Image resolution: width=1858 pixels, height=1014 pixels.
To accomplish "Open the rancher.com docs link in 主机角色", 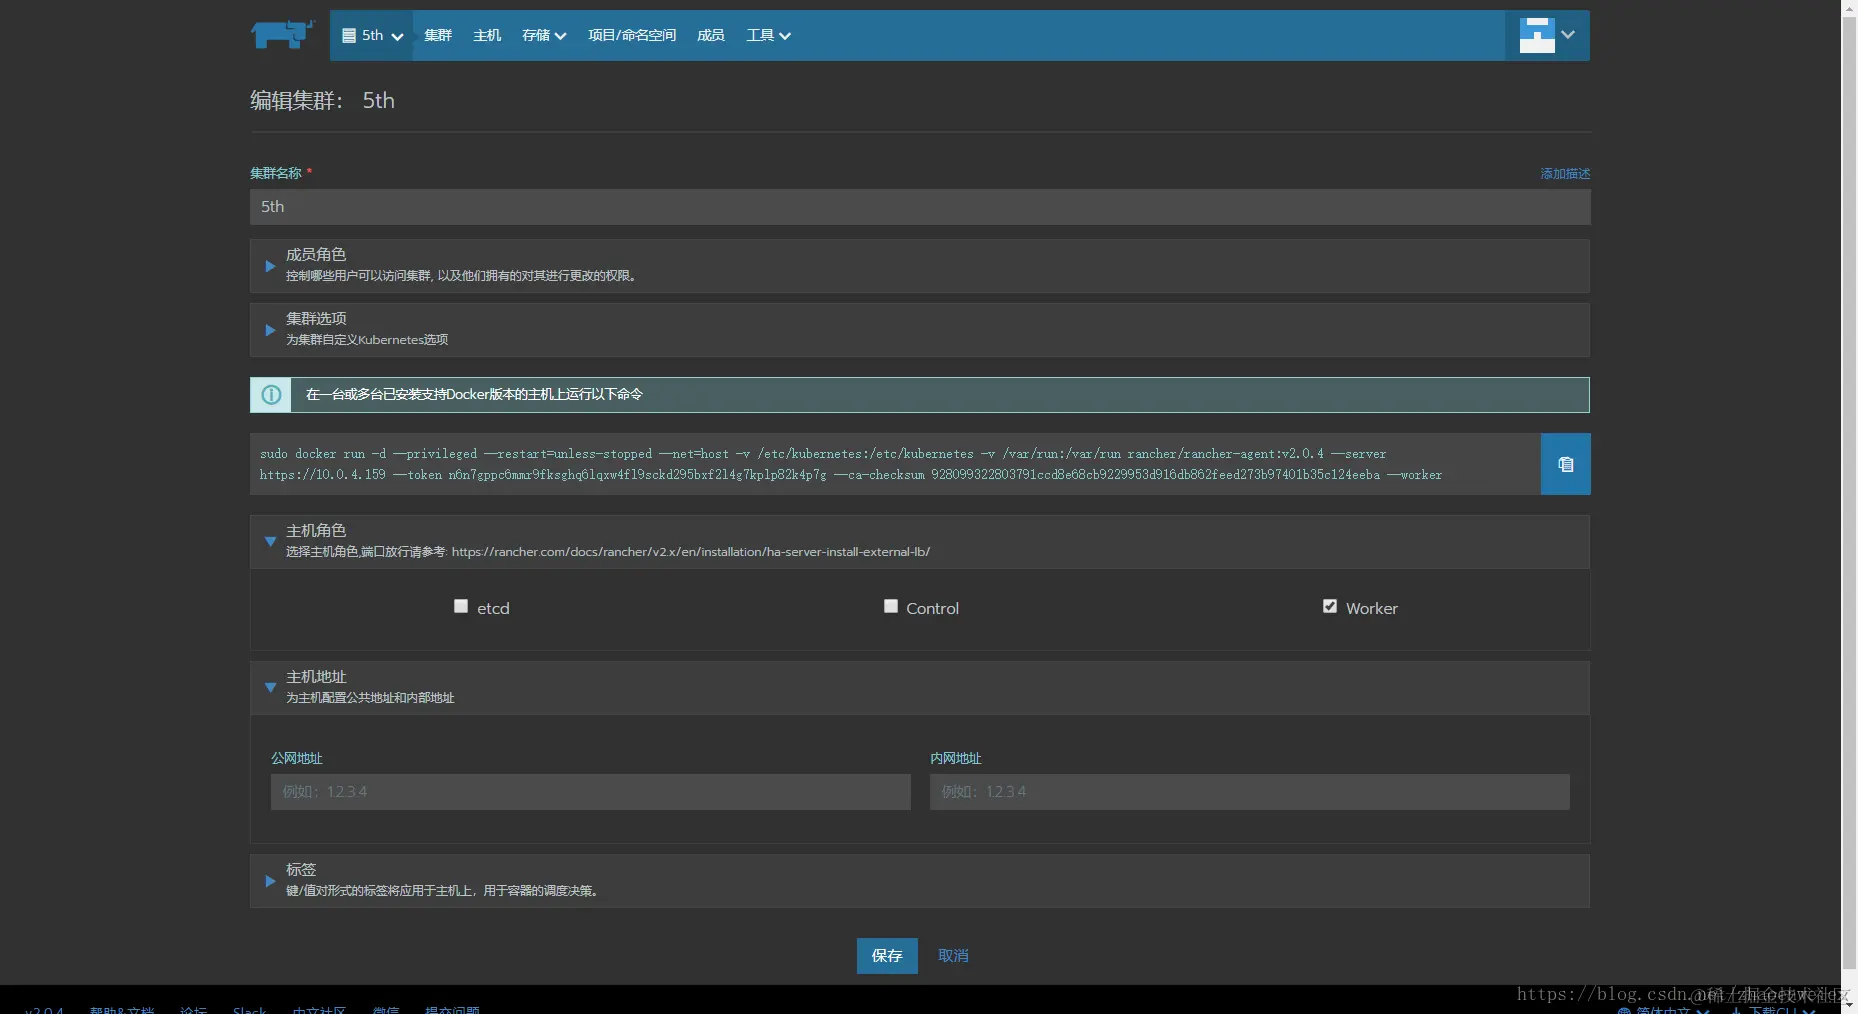I will pos(691,552).
